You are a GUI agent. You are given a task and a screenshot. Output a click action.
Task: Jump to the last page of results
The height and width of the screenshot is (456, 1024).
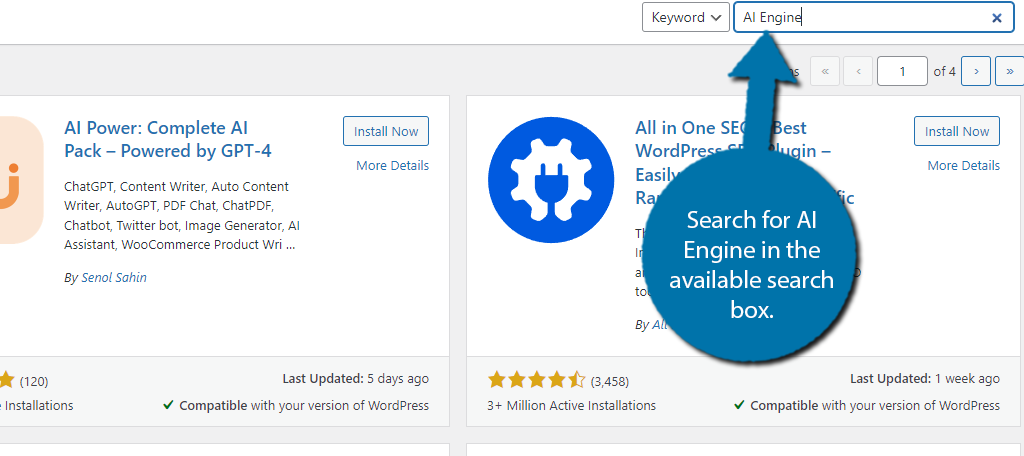click(x=1009, y=71)
